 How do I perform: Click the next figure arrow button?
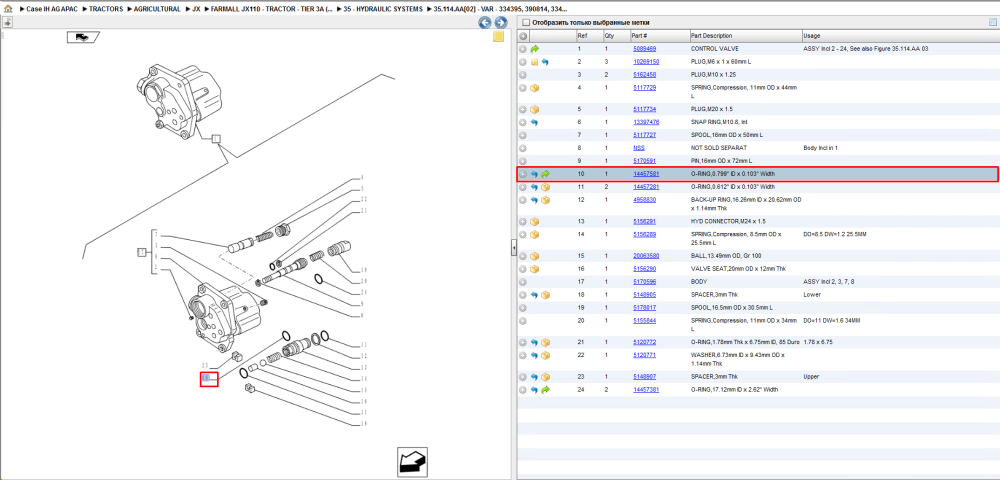pyautogui.click(x=501, y=23)
